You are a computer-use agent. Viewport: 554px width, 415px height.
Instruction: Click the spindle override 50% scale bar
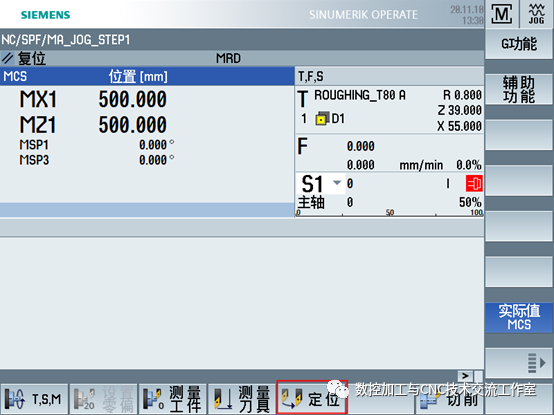[x=389, y=213]
